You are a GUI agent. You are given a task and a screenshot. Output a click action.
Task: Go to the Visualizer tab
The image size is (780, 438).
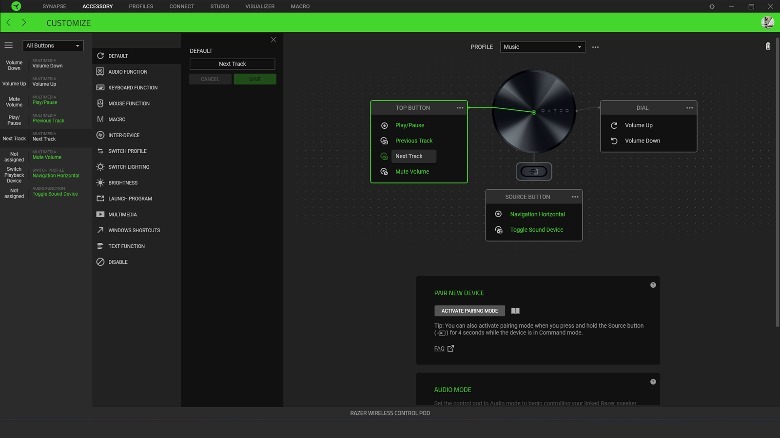coord(258,6)
